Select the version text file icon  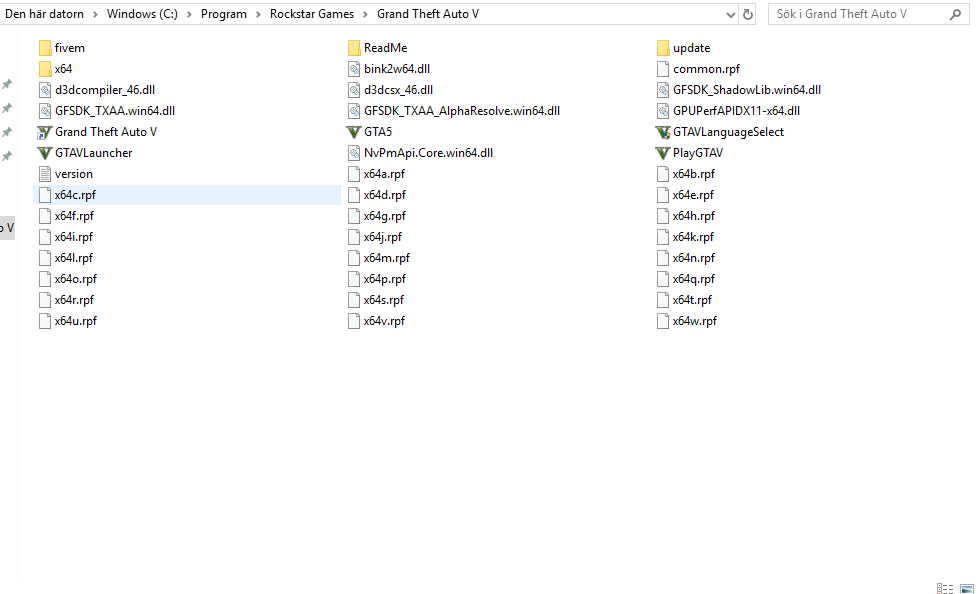(45, 174)
